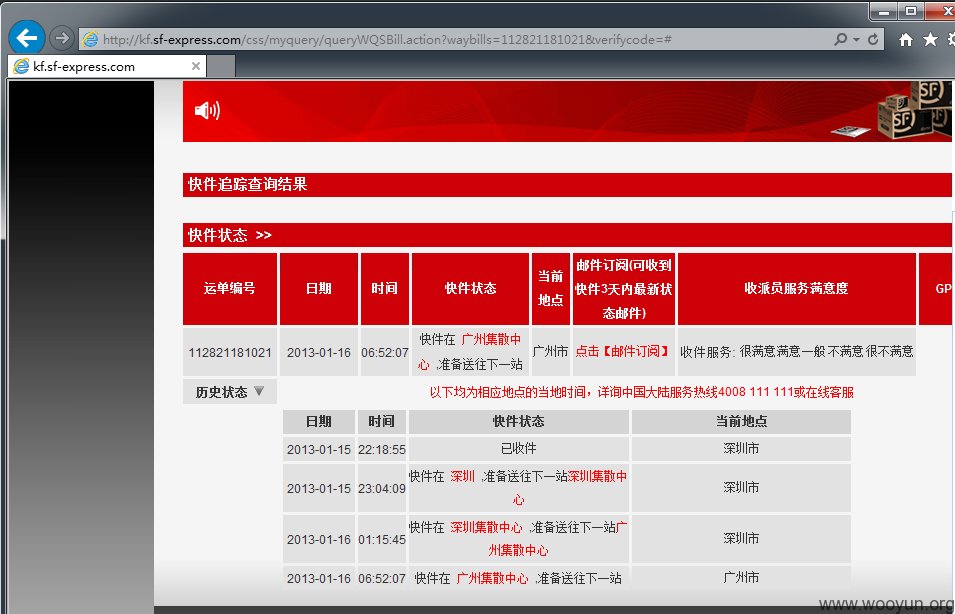
Task: Click the IE page icon in address bar
Action: [x=90, y=39]
